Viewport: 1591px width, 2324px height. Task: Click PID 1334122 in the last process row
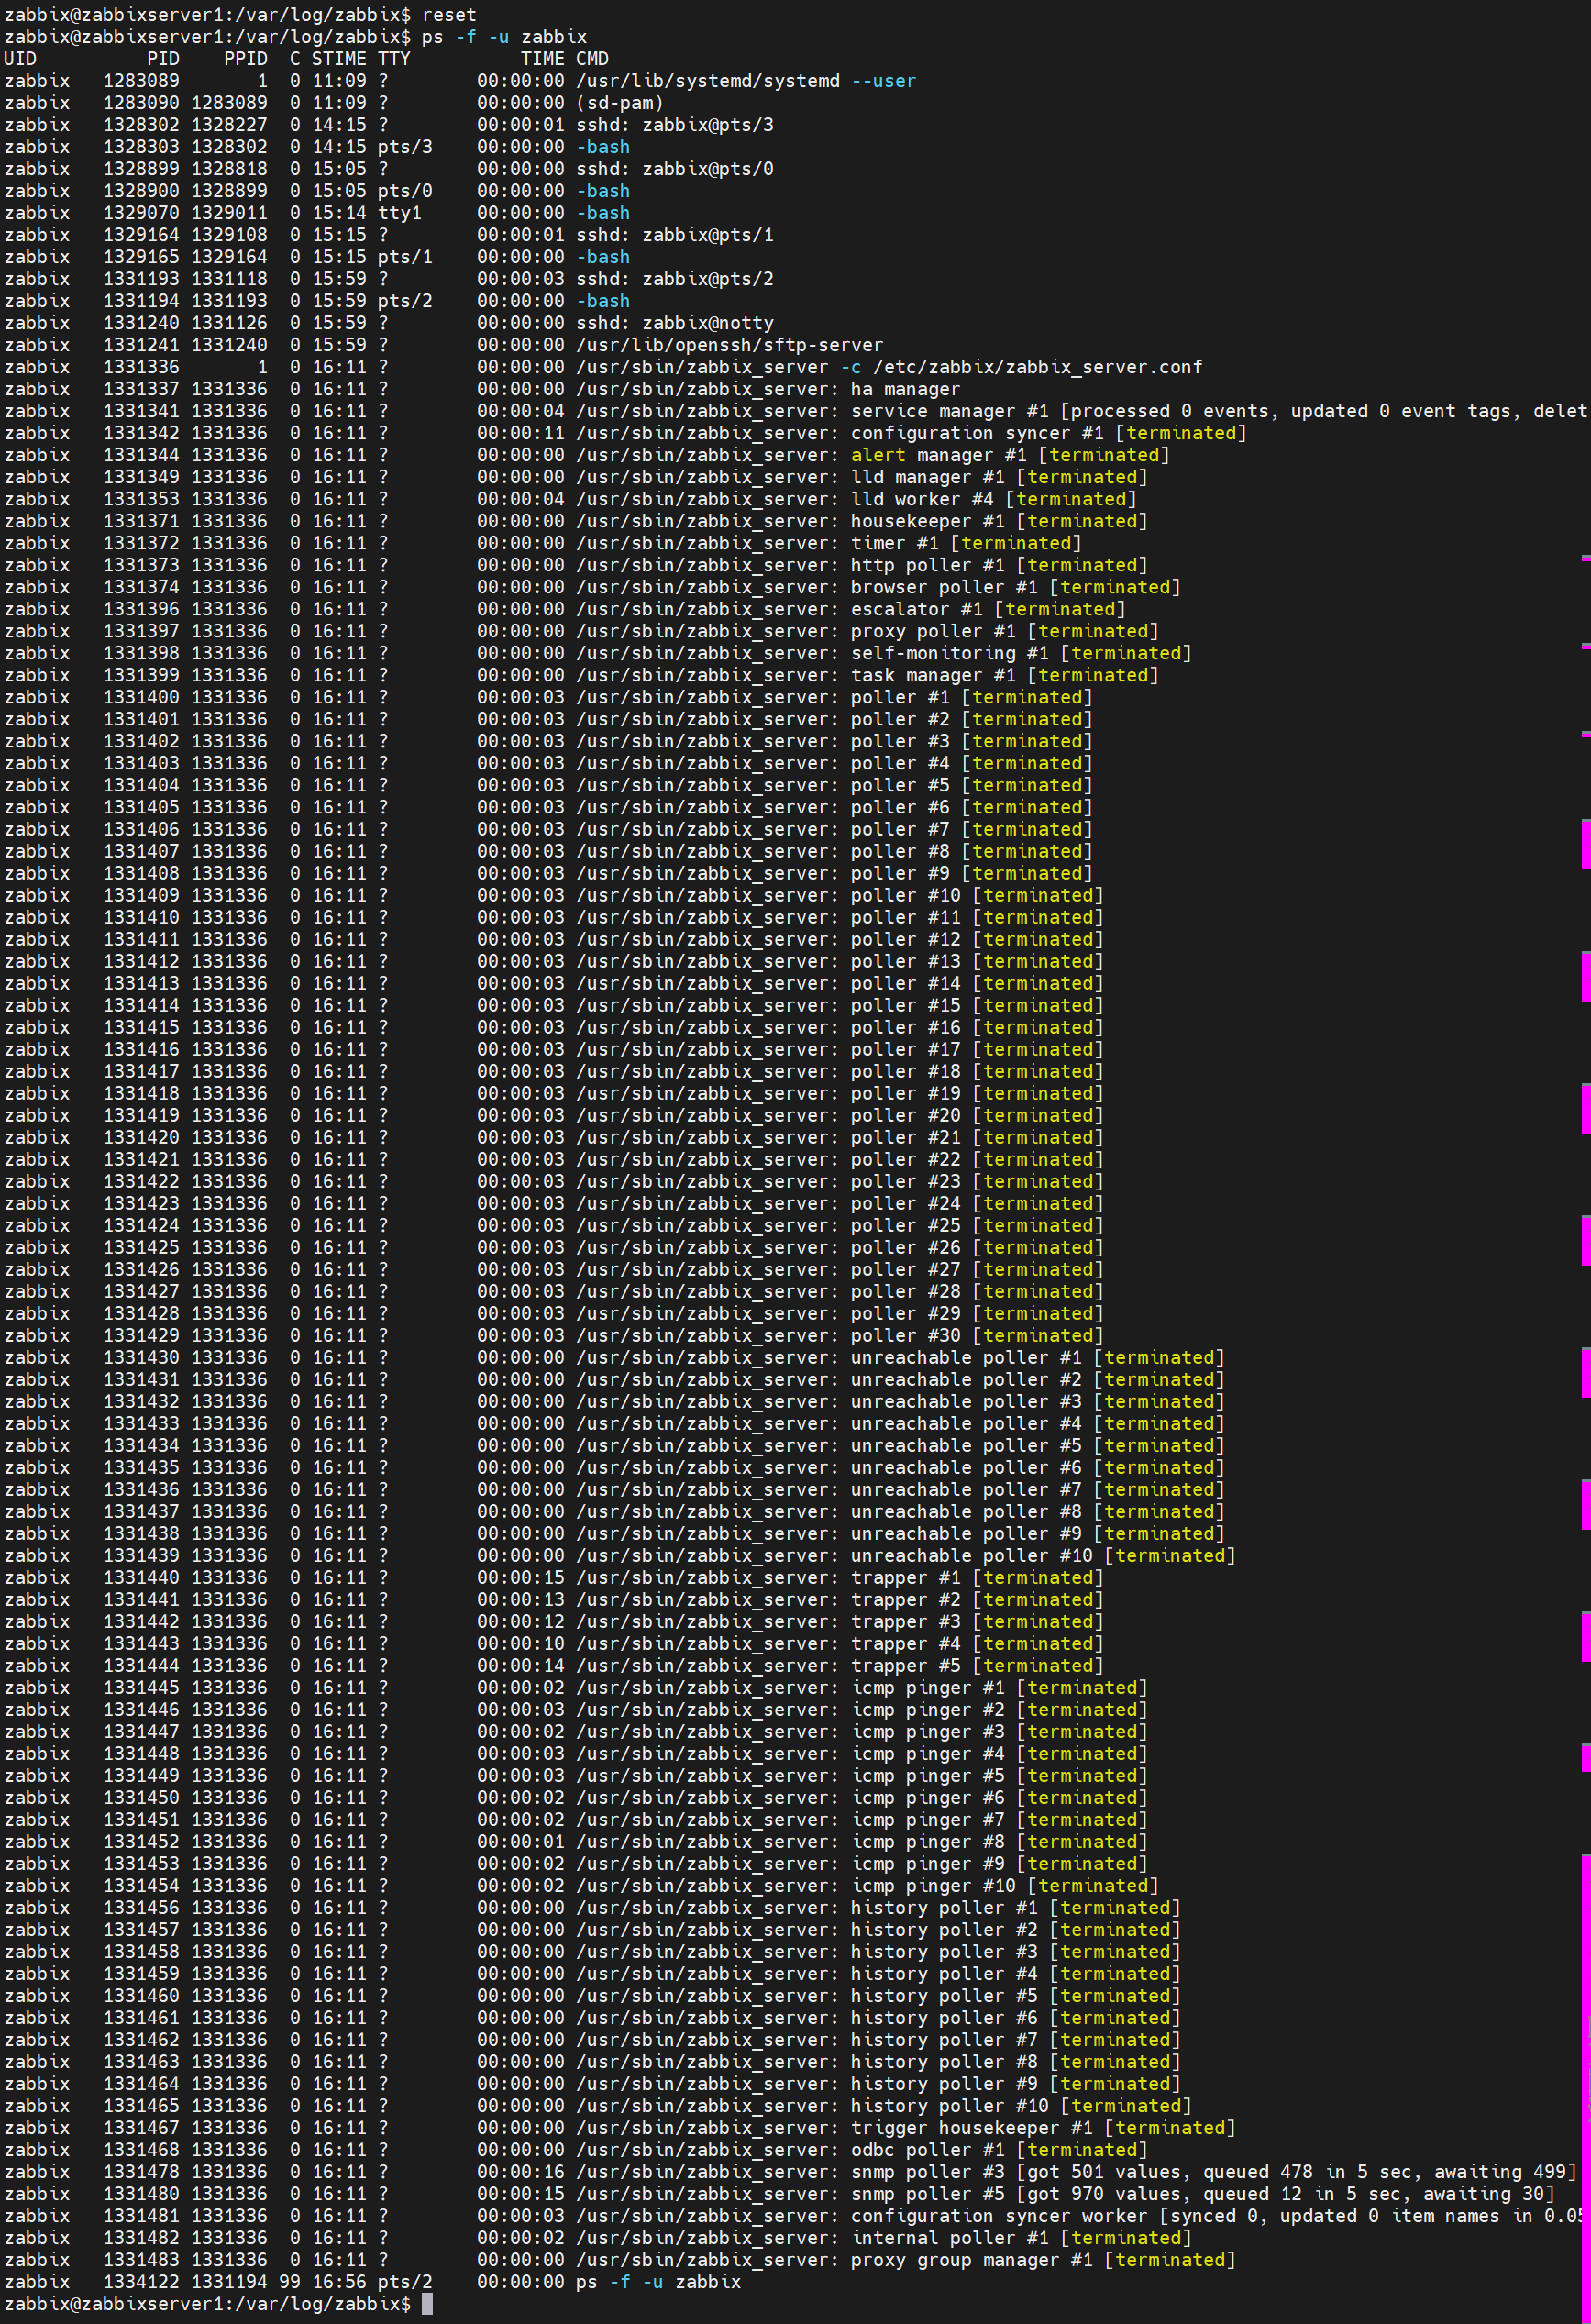[141, 2282]
